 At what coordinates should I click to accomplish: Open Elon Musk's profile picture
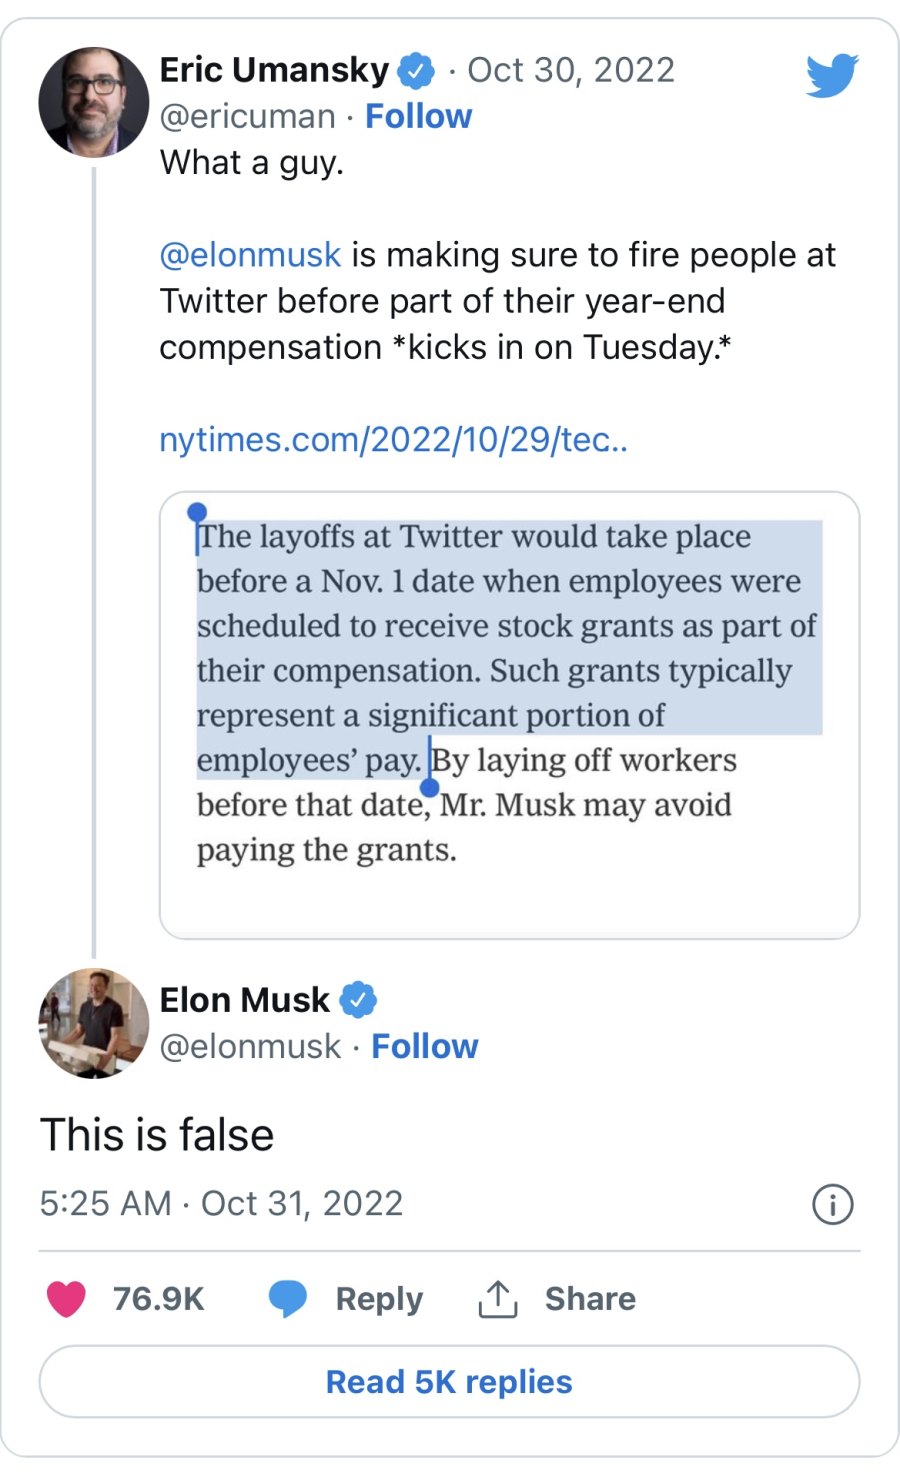(94, 1023)
